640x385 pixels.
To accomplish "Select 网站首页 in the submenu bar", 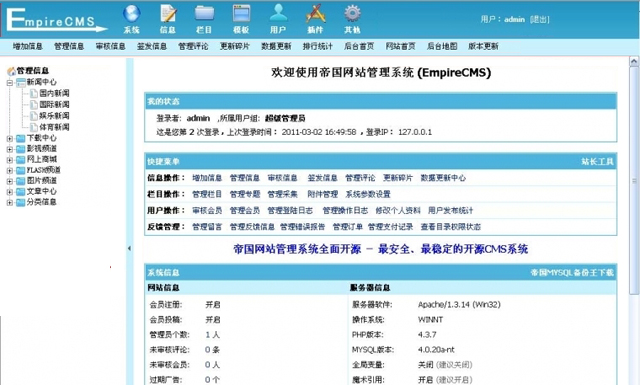I will pos(400,46).
